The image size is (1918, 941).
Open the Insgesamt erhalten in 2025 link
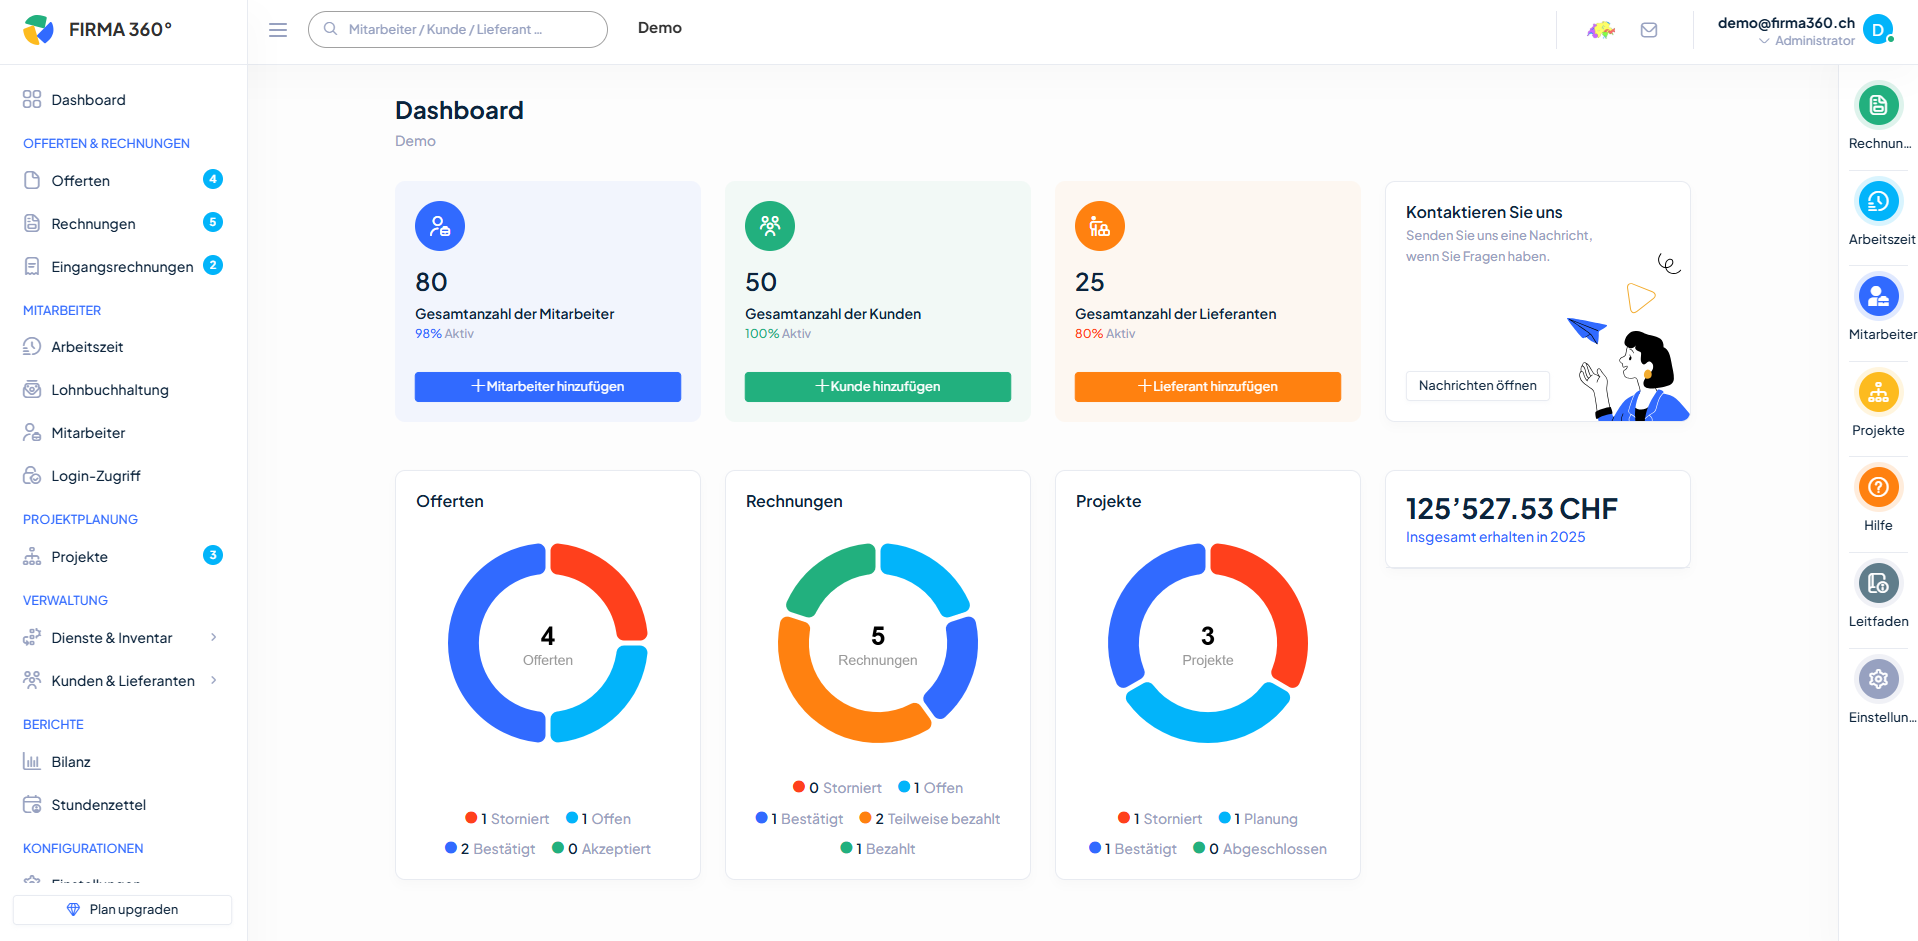coord(1494,536)
